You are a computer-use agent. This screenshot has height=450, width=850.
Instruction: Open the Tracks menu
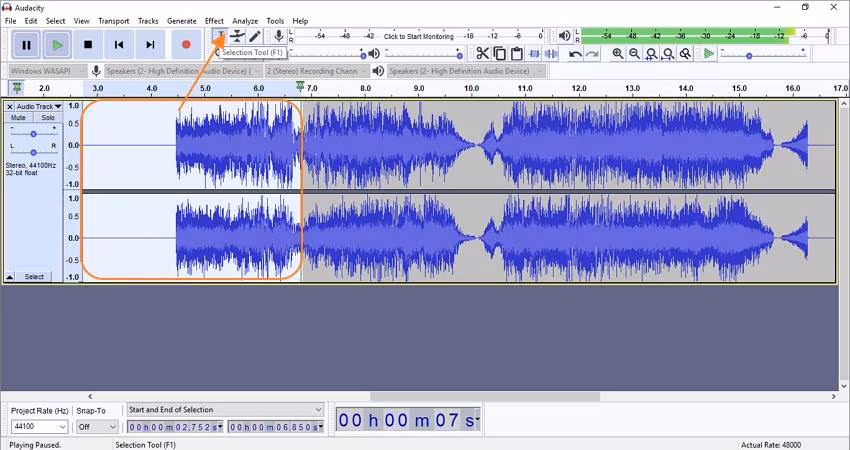tap(148, 21)
